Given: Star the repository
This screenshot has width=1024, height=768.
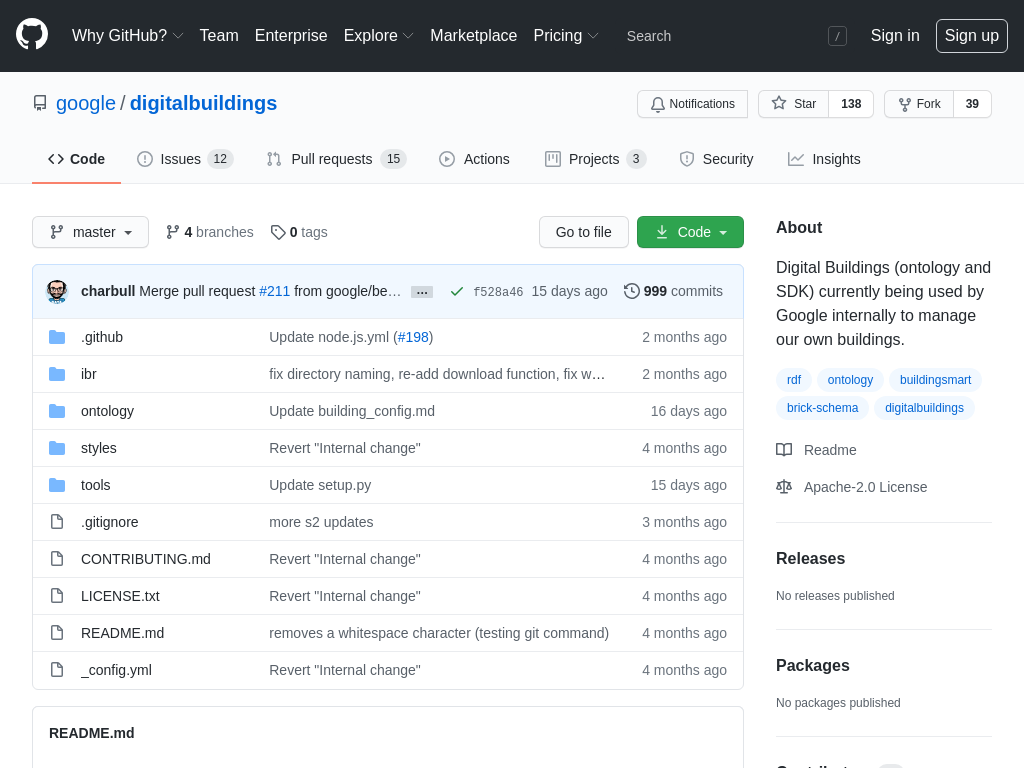Looking at the screenshot, I should point(793,104).
